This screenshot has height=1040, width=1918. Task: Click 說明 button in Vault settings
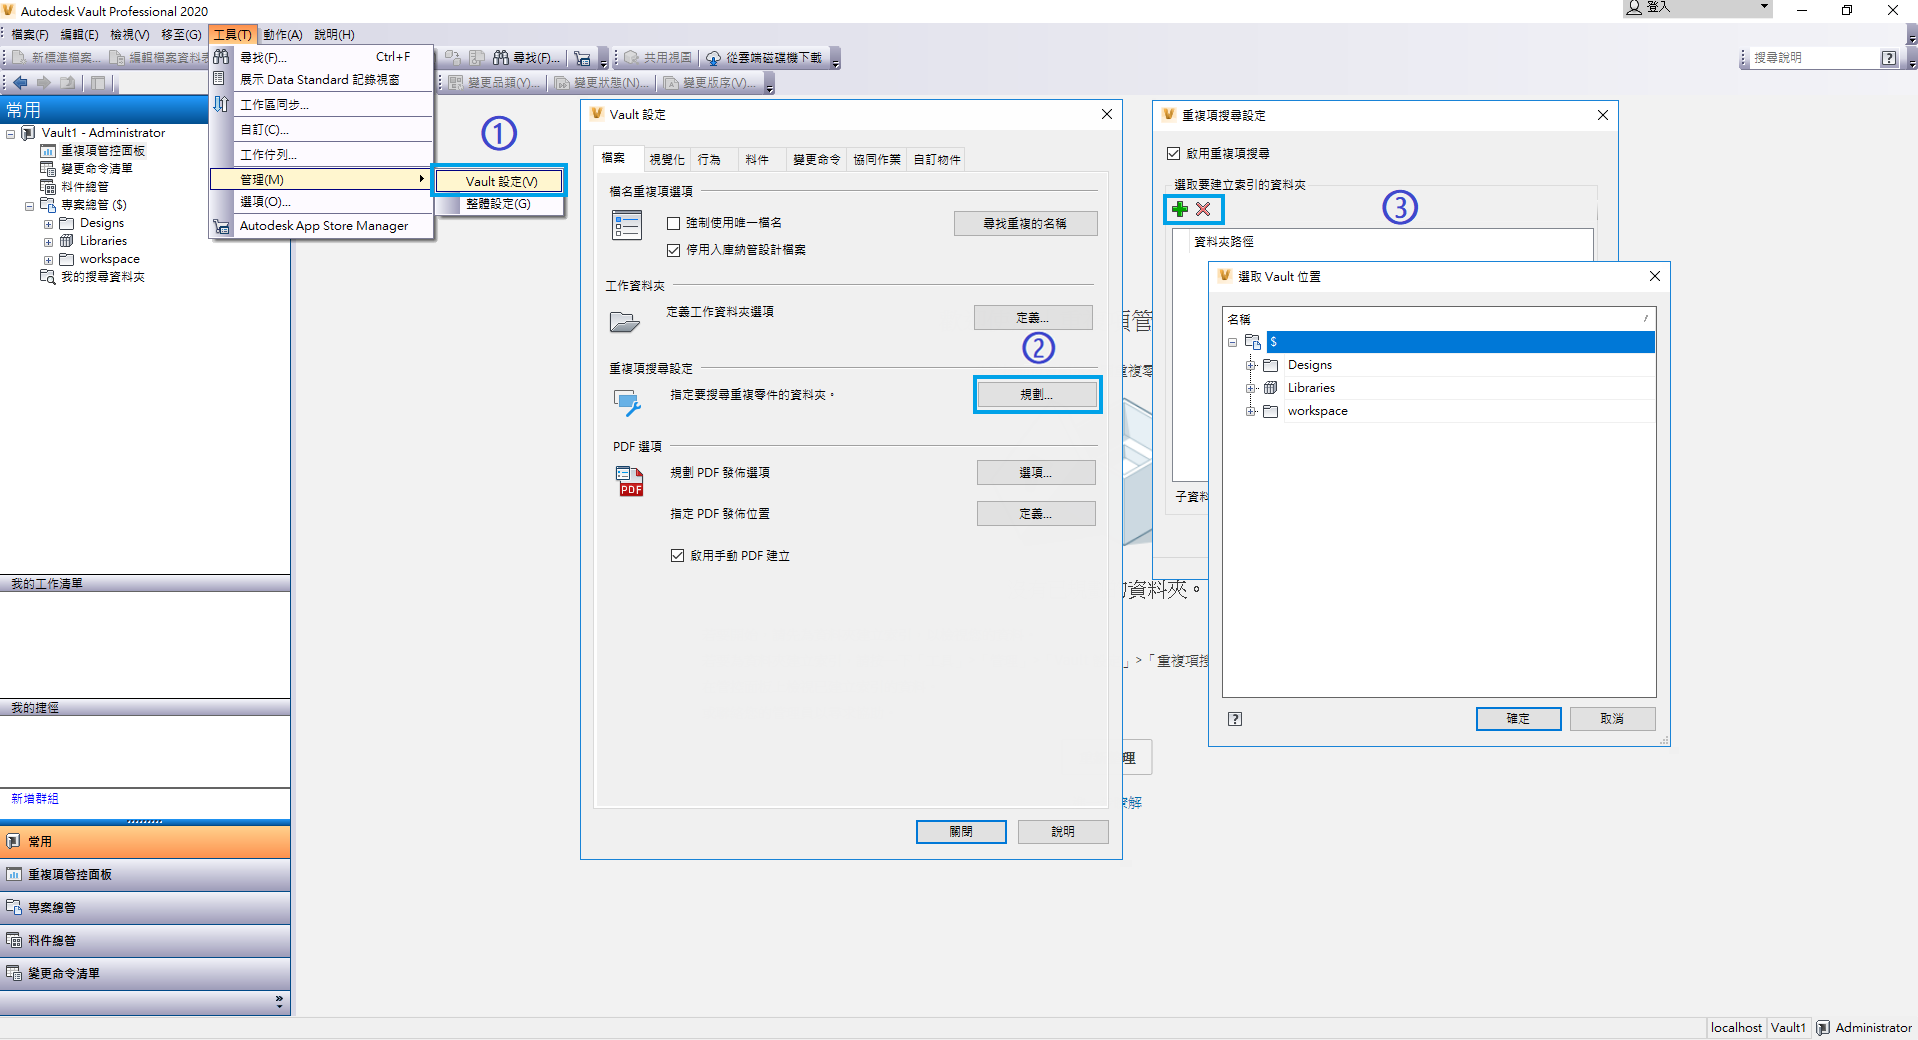pyautogui.click(x=1063, y=832)
